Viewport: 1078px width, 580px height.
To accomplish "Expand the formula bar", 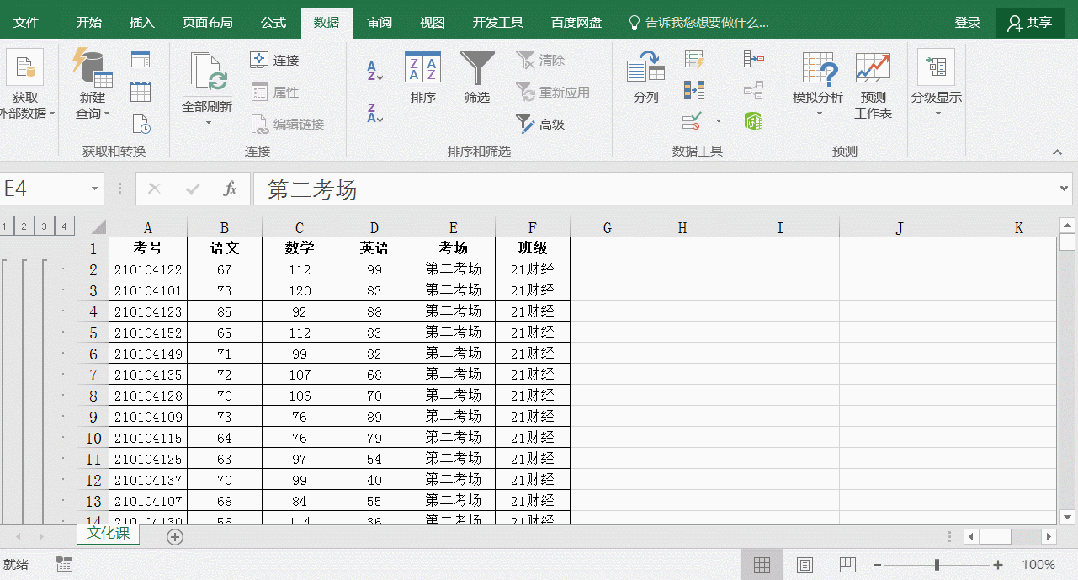I will coord(1064,188).
